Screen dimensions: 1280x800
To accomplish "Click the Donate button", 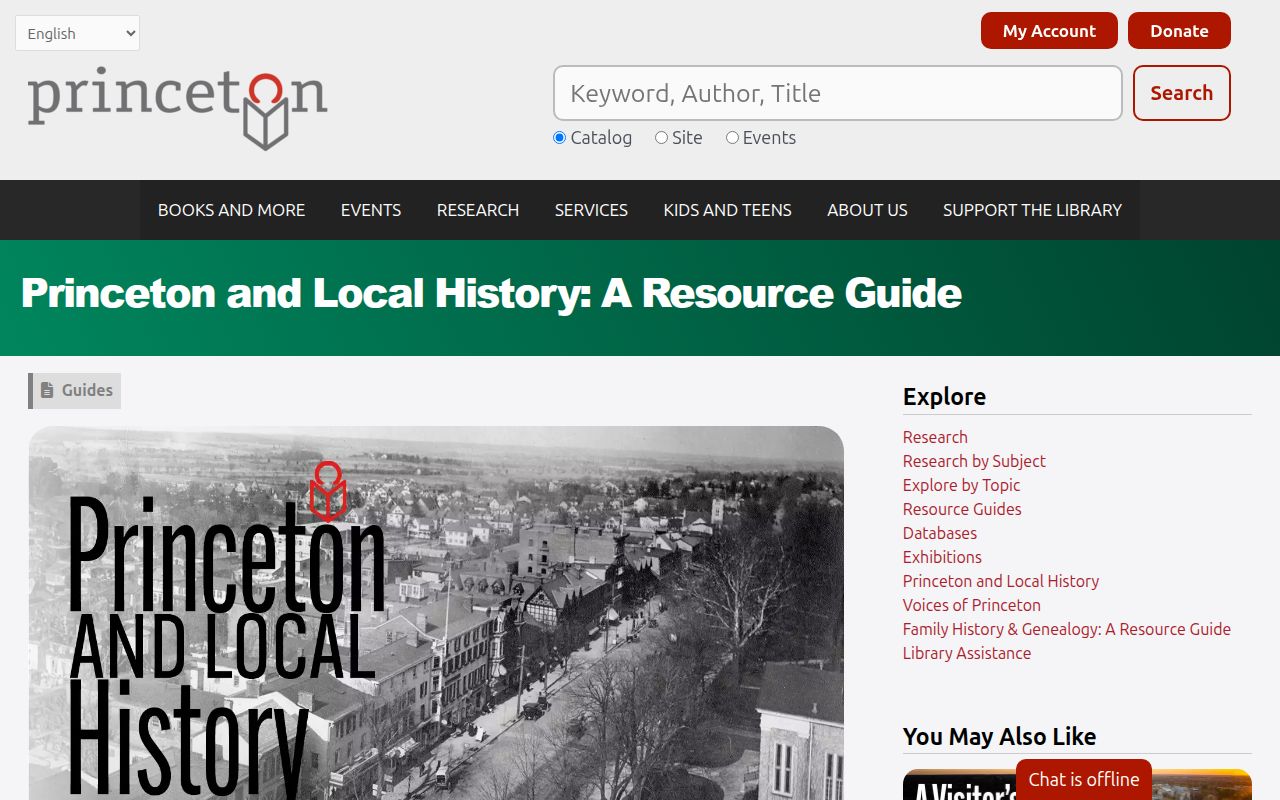I will (1179, 31).
